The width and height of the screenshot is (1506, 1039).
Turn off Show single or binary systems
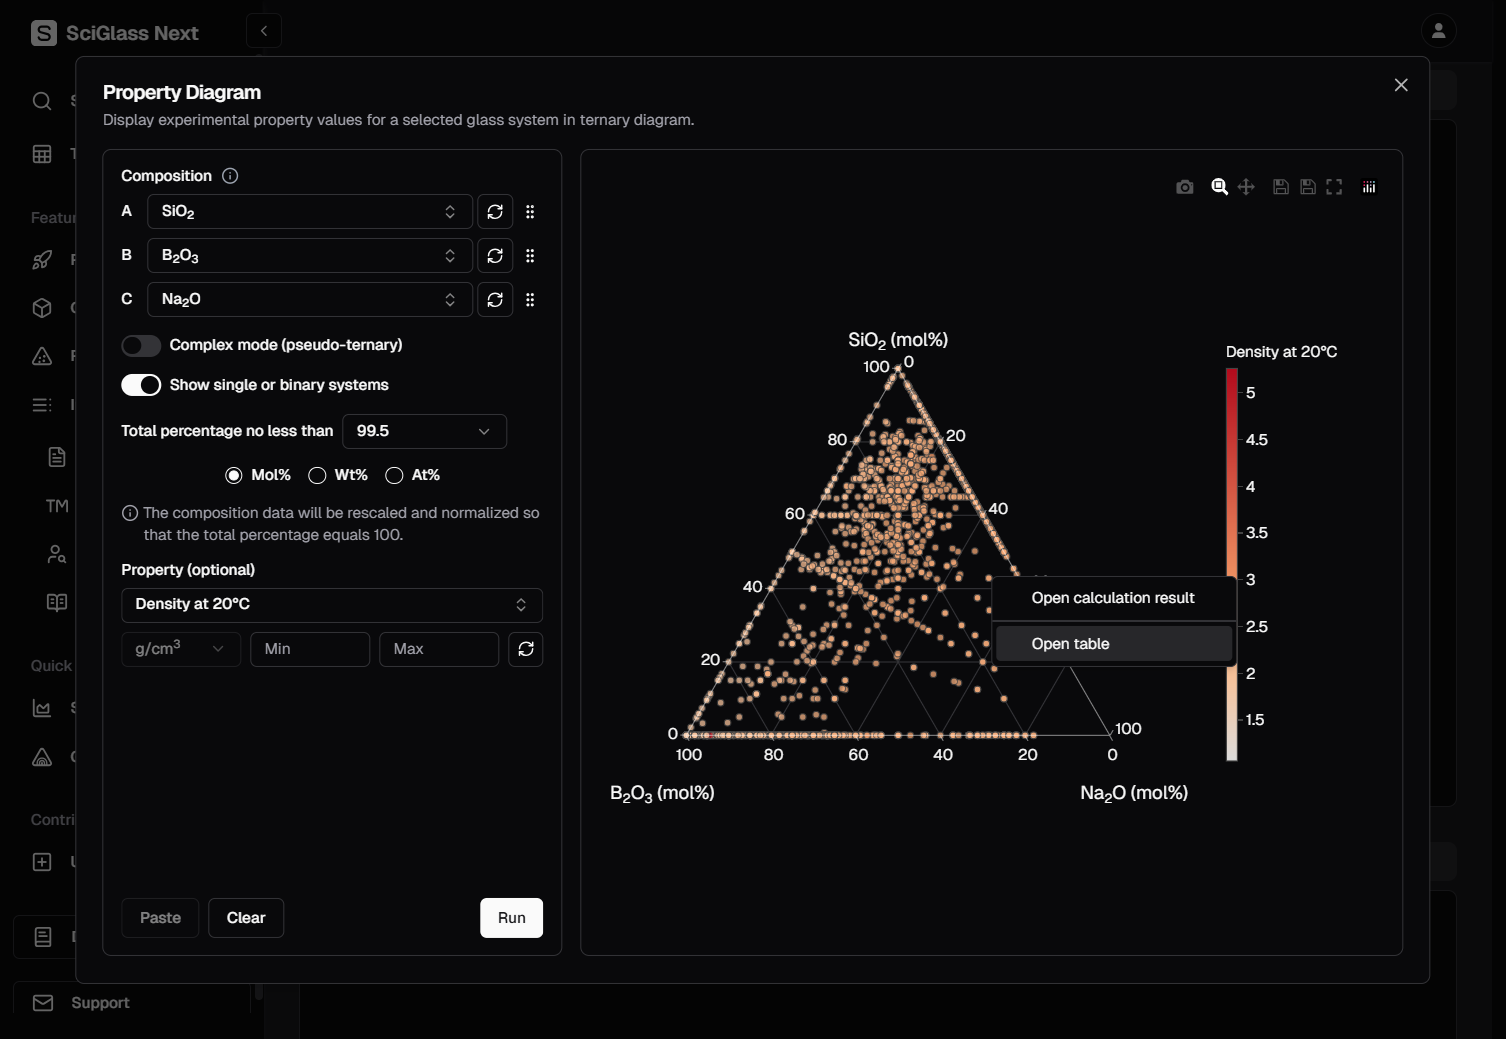point(141,386)
